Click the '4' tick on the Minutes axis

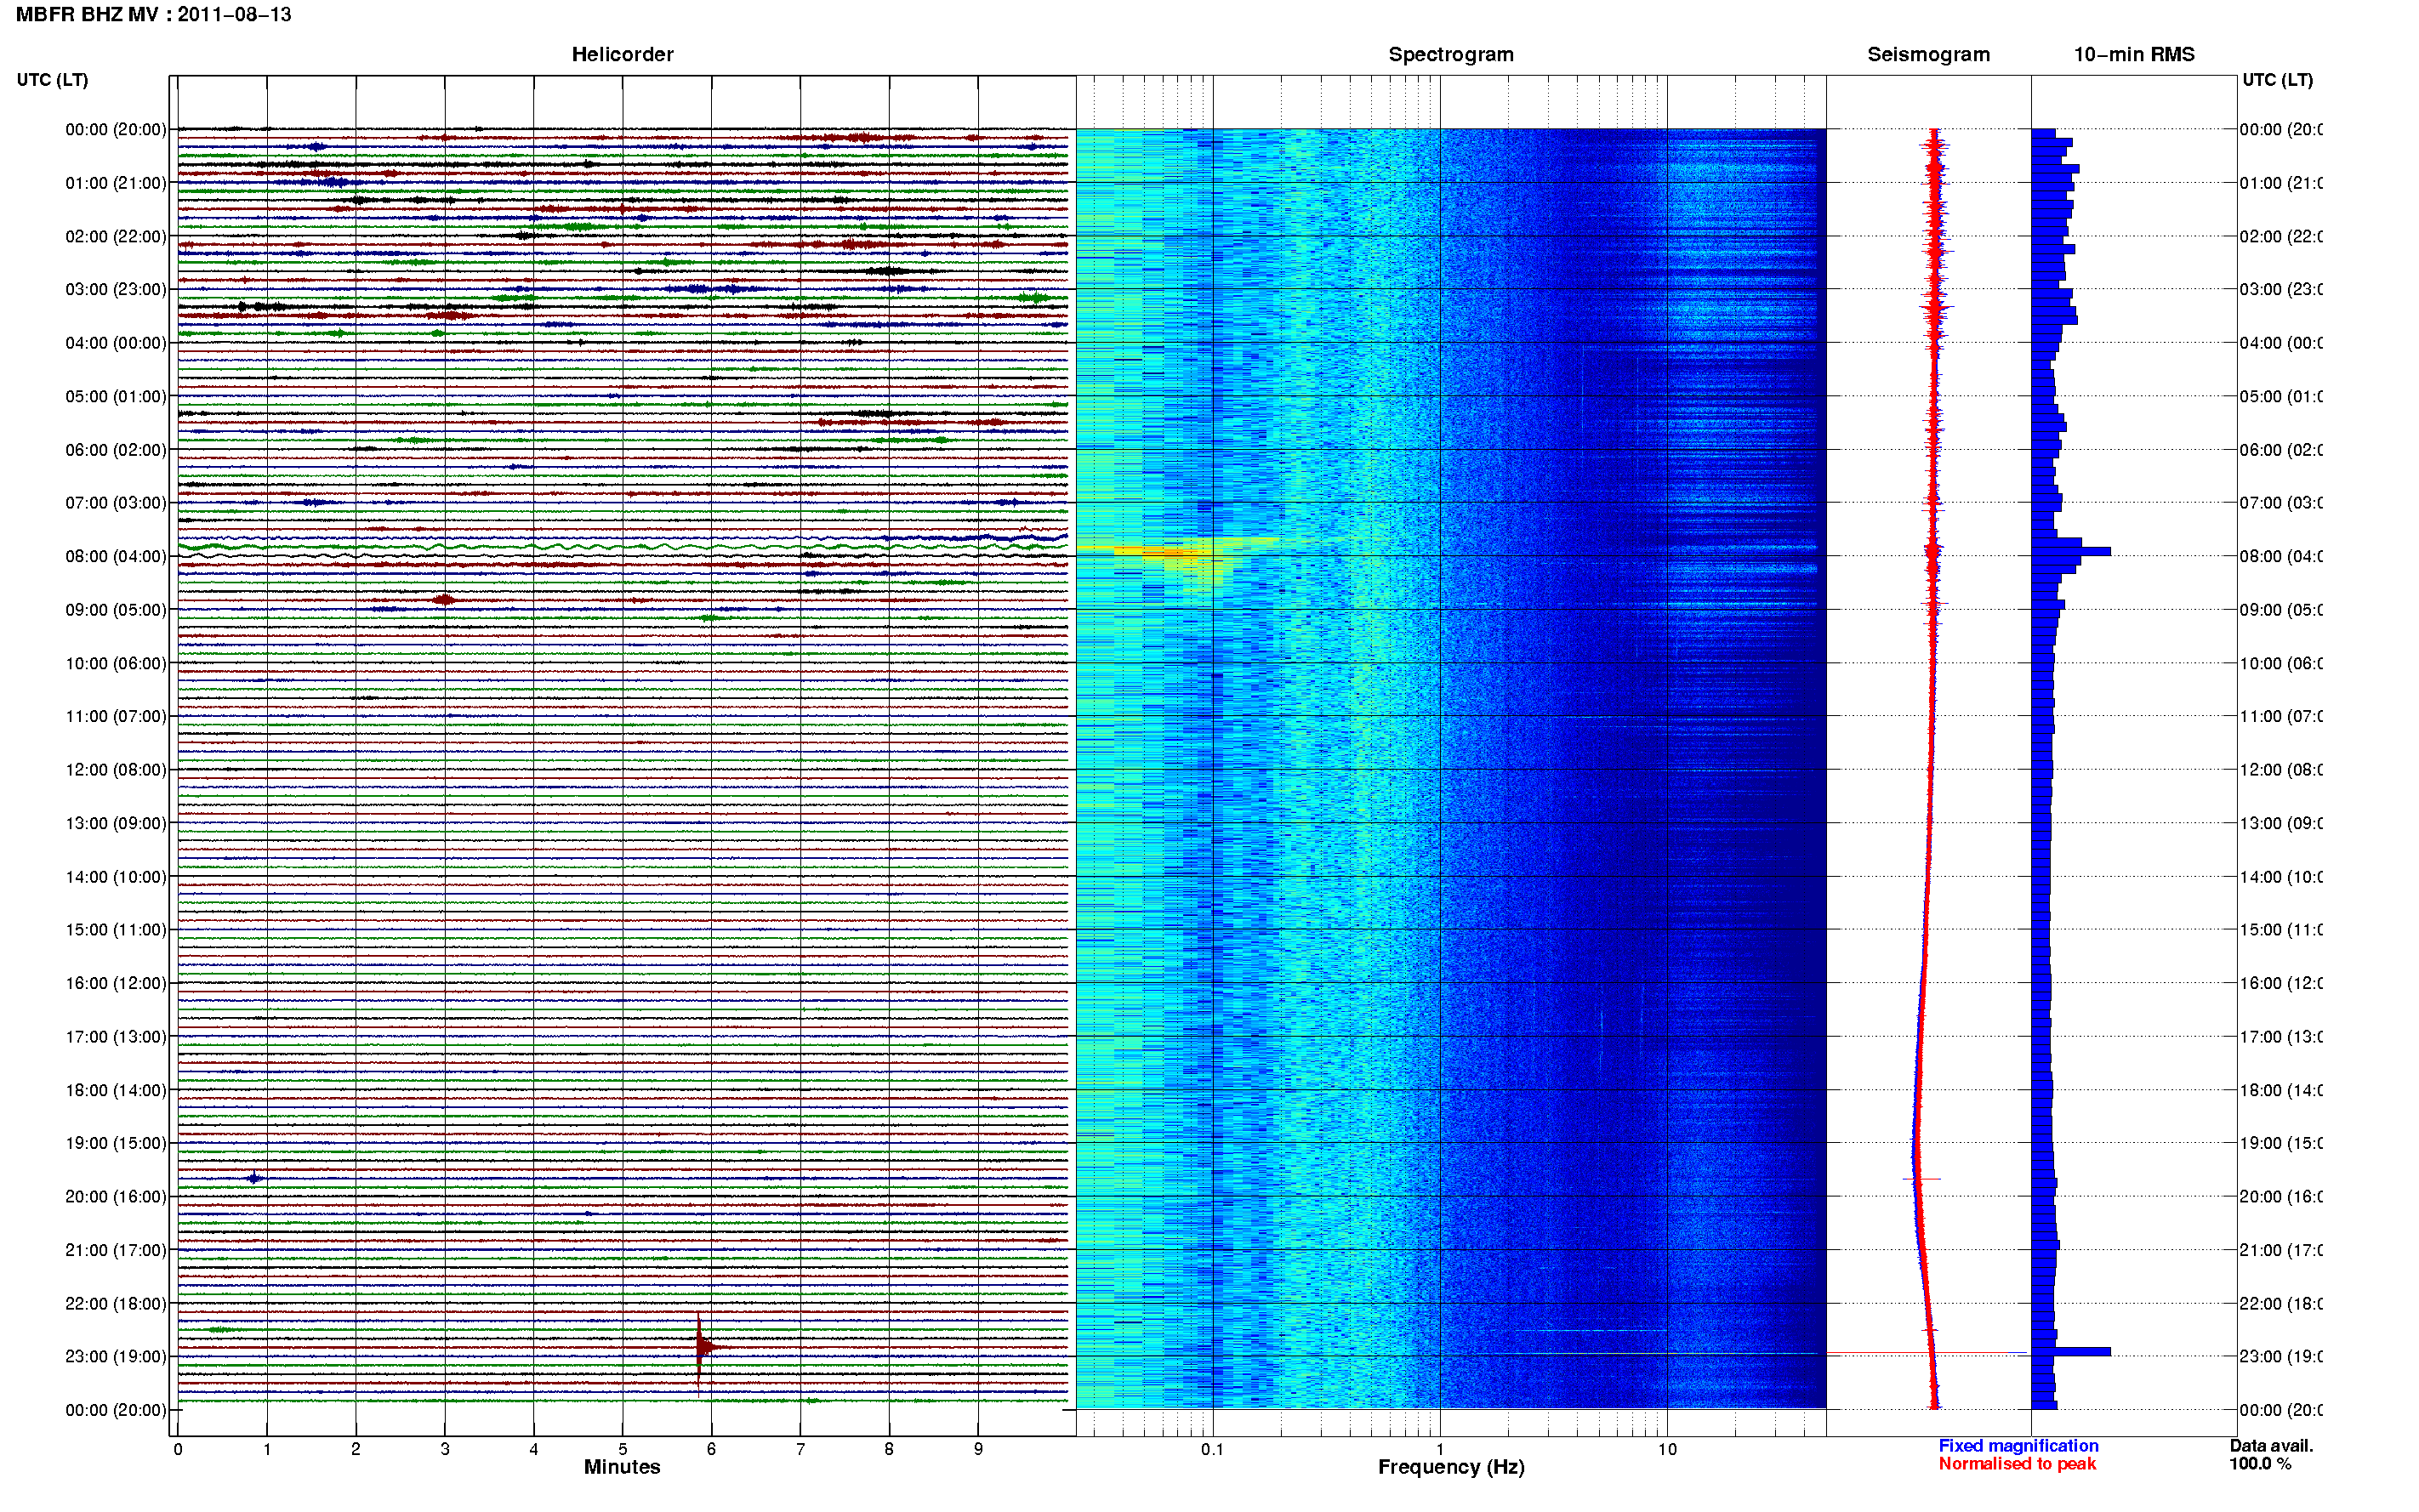(x=534, y=1449)
